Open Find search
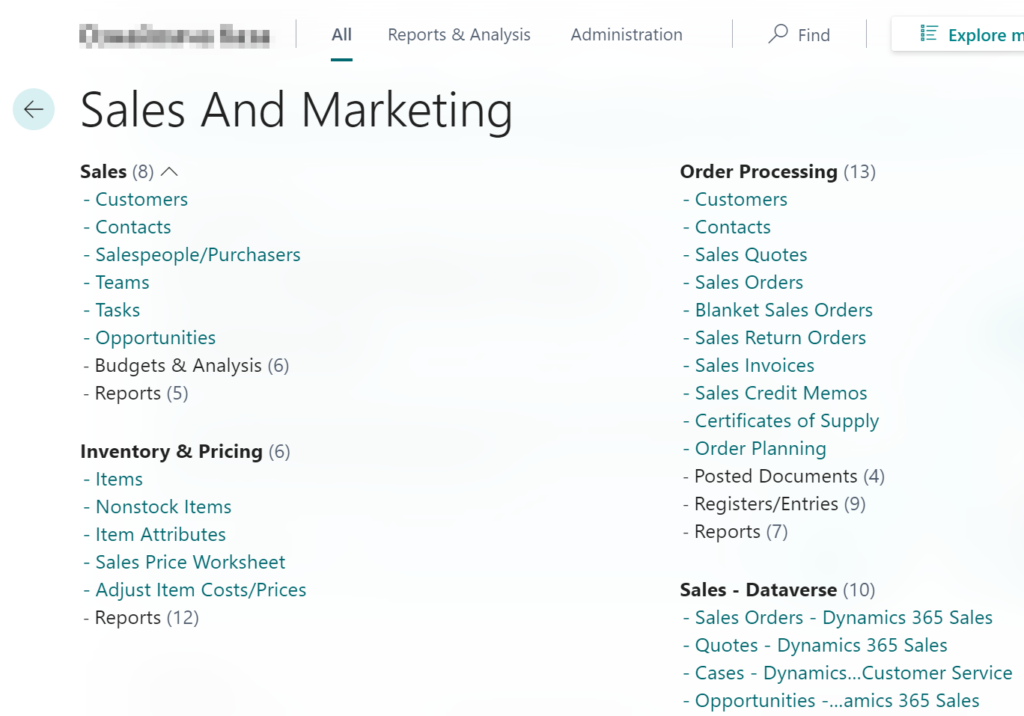The width and height of the screenshot is (1024, 716). pos(799,34)
